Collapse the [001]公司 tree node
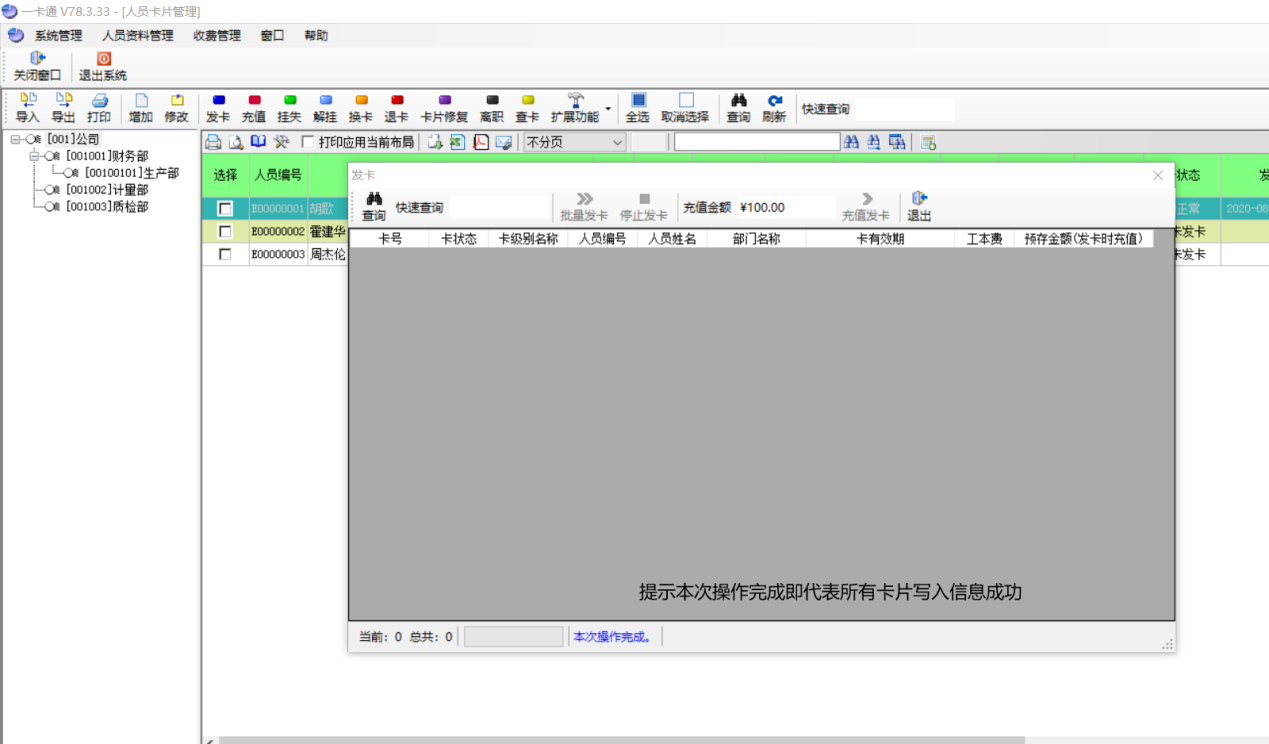Image resolution: width=1269 pixels, height=744 pixels. coord(16,139)
